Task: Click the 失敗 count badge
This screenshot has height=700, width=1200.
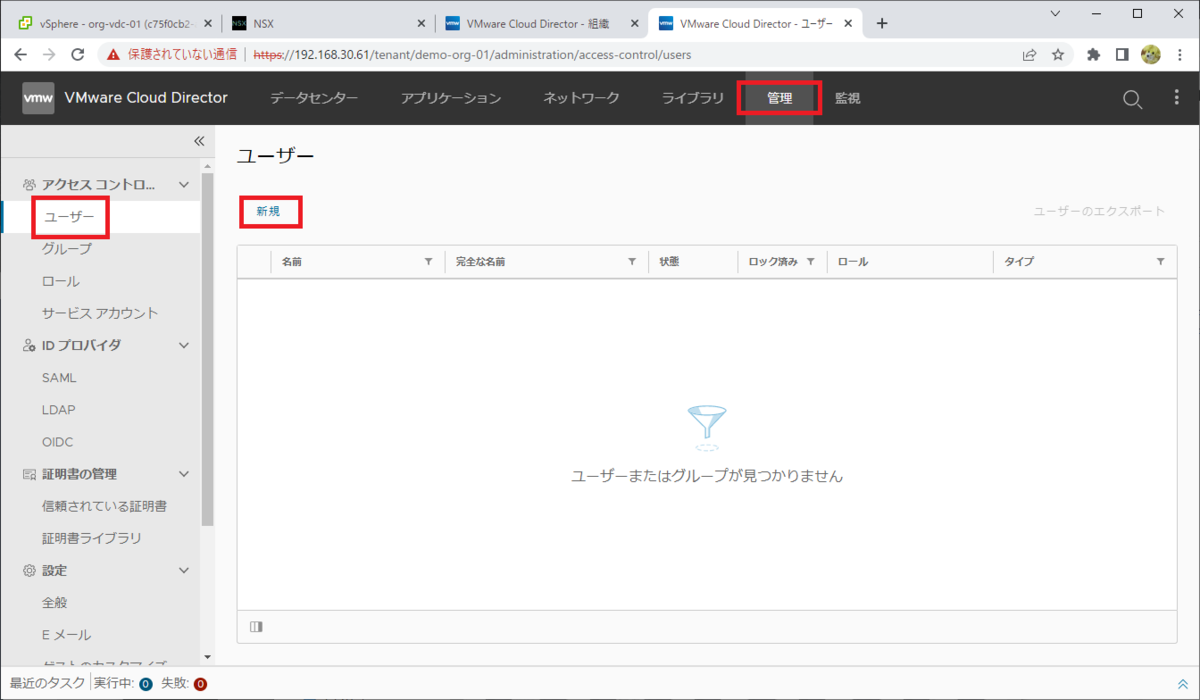Action: coord(200,684)
